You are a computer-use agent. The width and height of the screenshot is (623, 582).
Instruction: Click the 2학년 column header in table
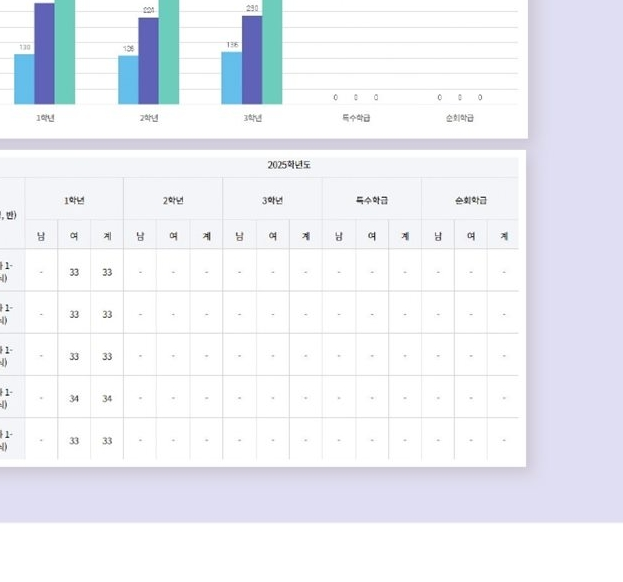point(173,200)
